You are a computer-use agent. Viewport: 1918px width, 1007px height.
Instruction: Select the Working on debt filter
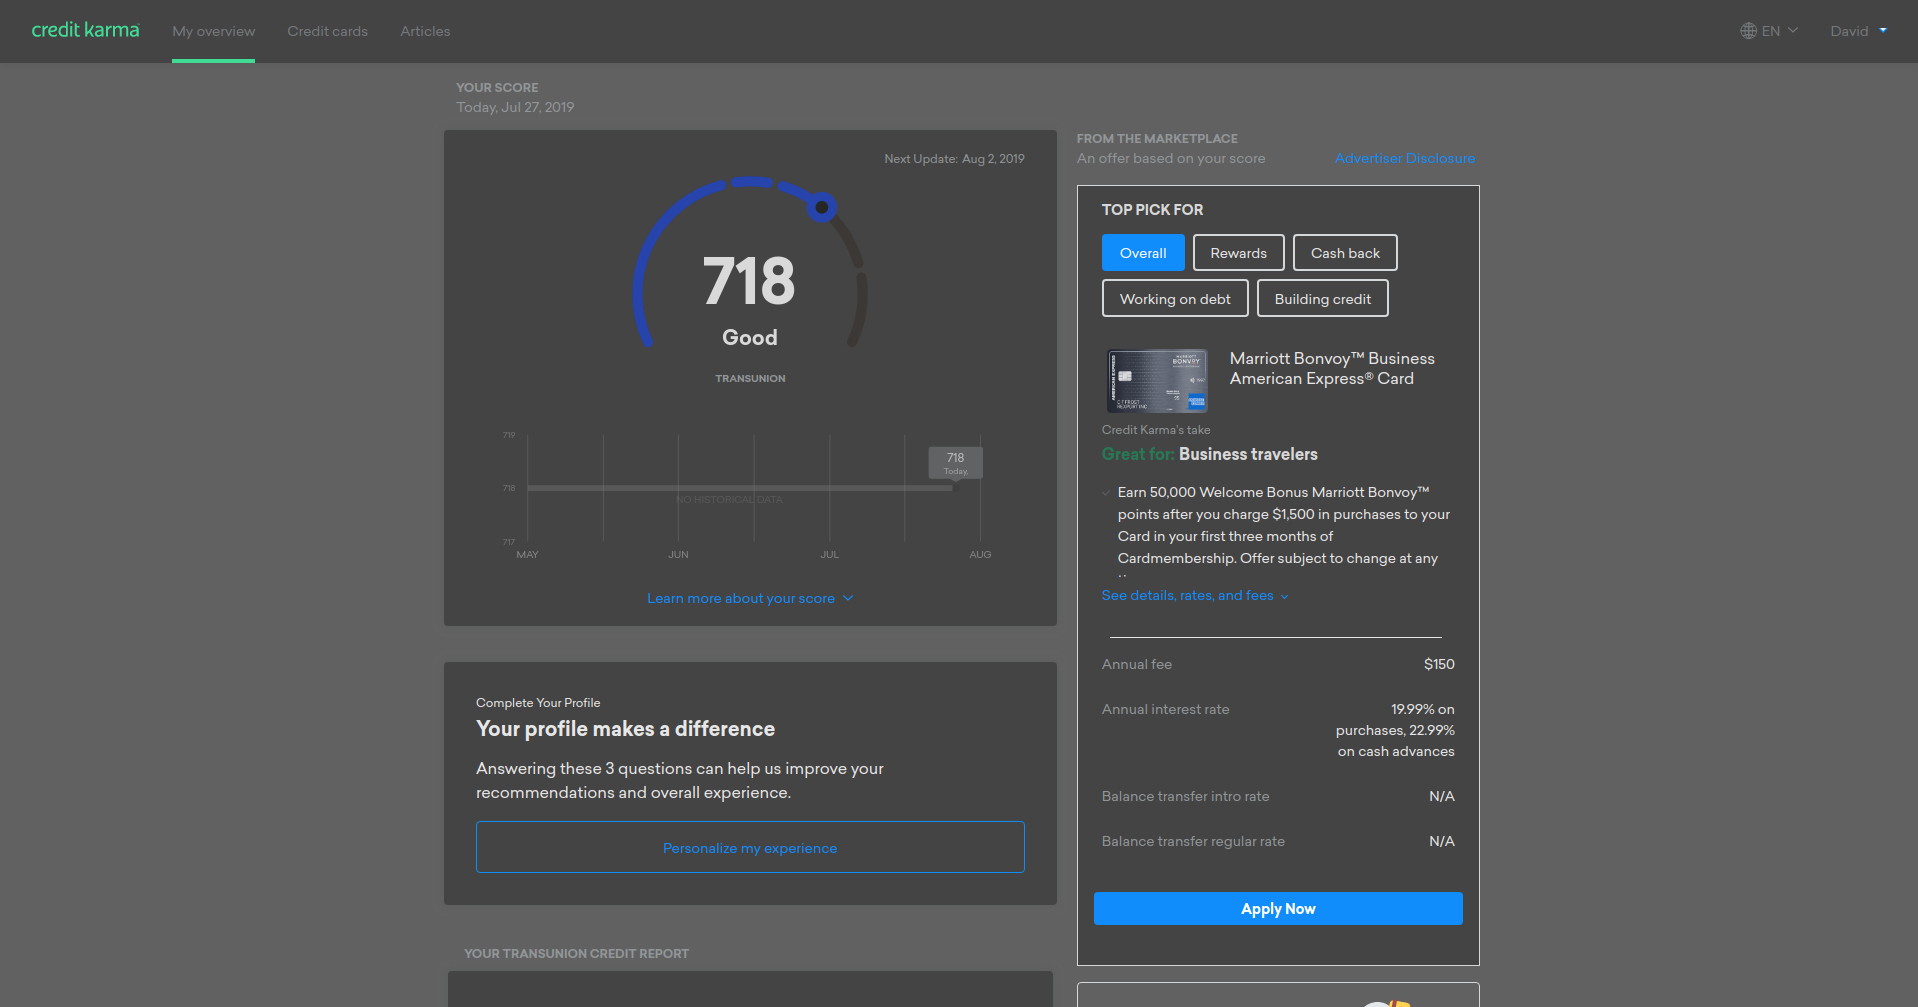tap(1175, 299)
